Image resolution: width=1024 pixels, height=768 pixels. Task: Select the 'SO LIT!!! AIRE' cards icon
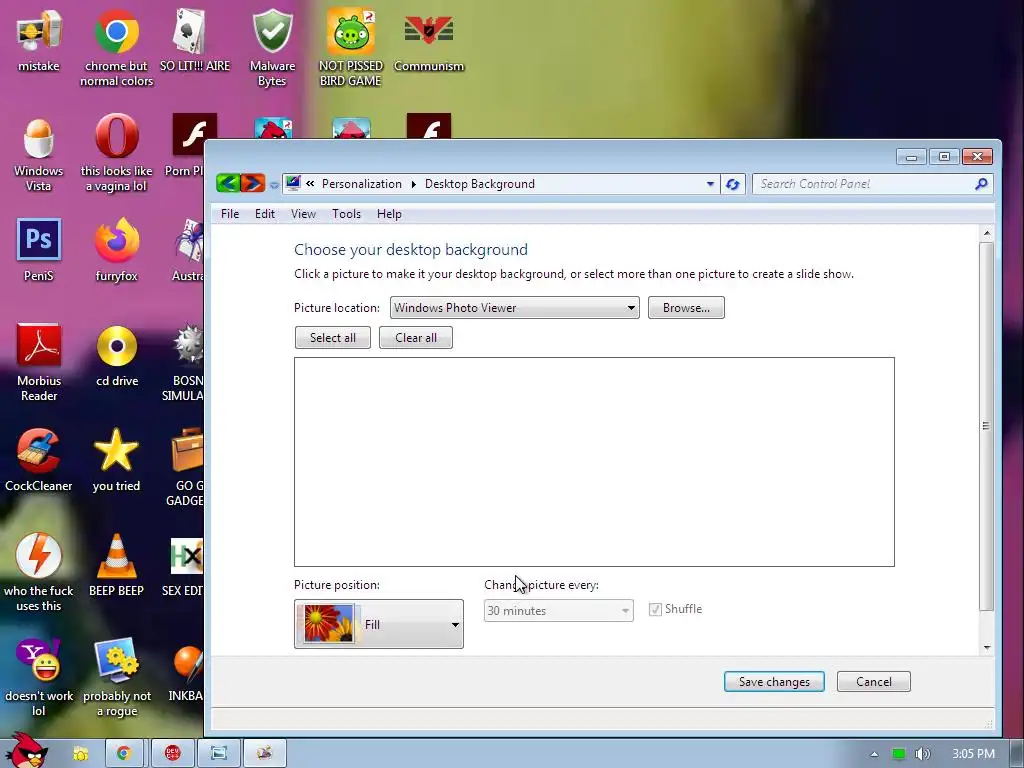tap(194, 40)
